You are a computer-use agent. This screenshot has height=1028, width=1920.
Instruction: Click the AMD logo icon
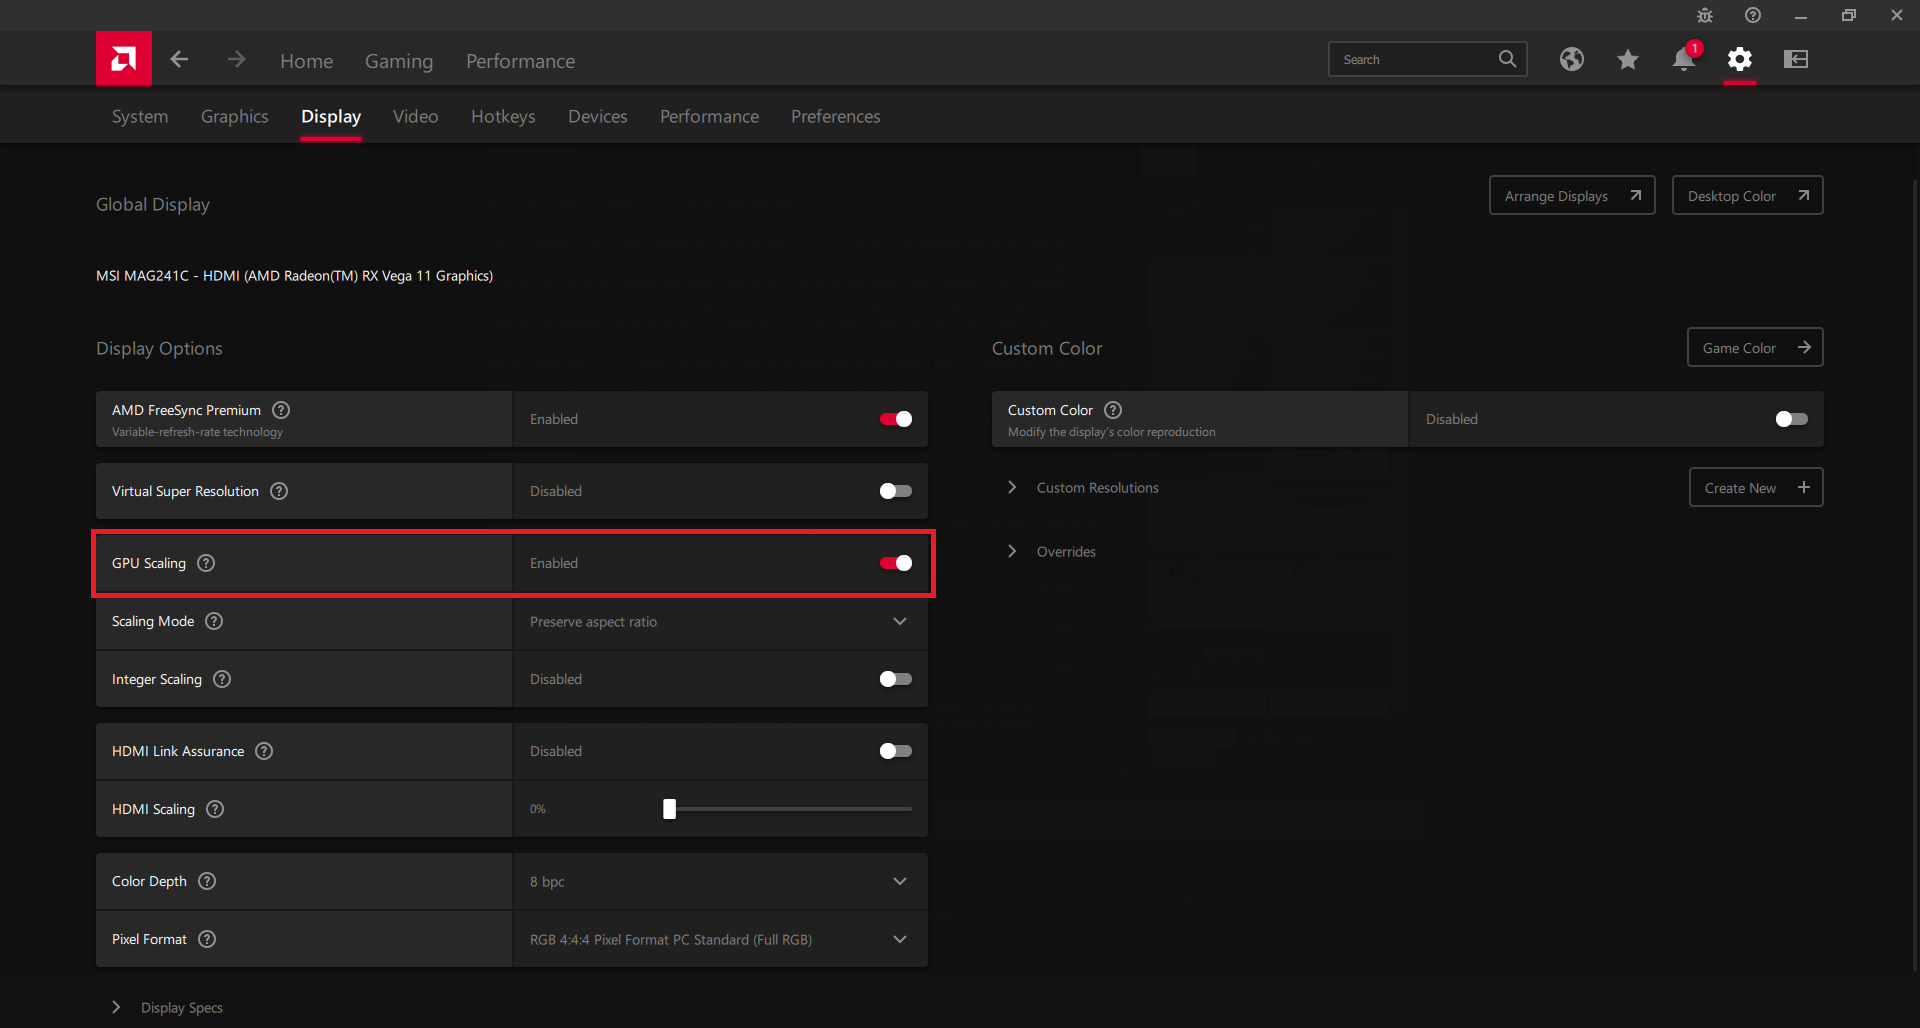pos(124,59)
